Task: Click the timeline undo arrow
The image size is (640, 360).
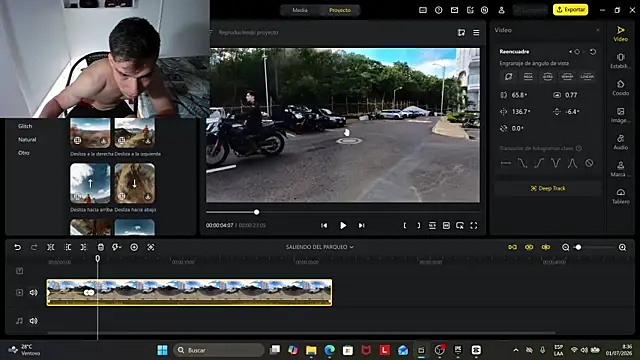Action: point(18,247)
